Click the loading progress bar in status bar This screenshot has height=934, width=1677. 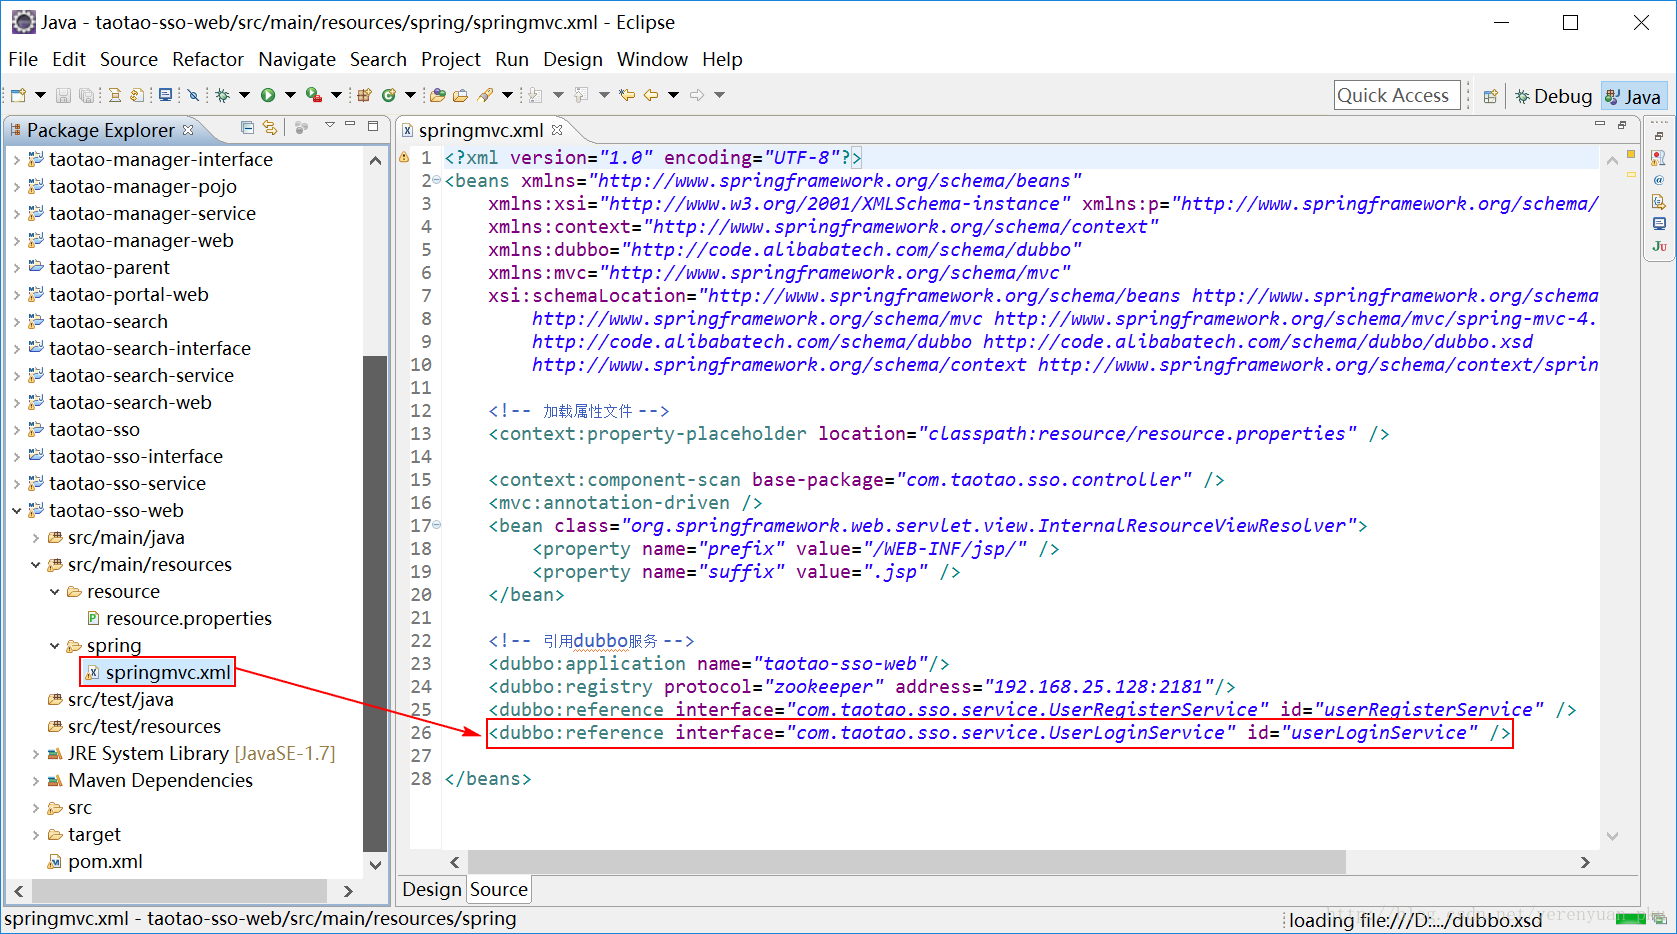[x=1629, y=918]
